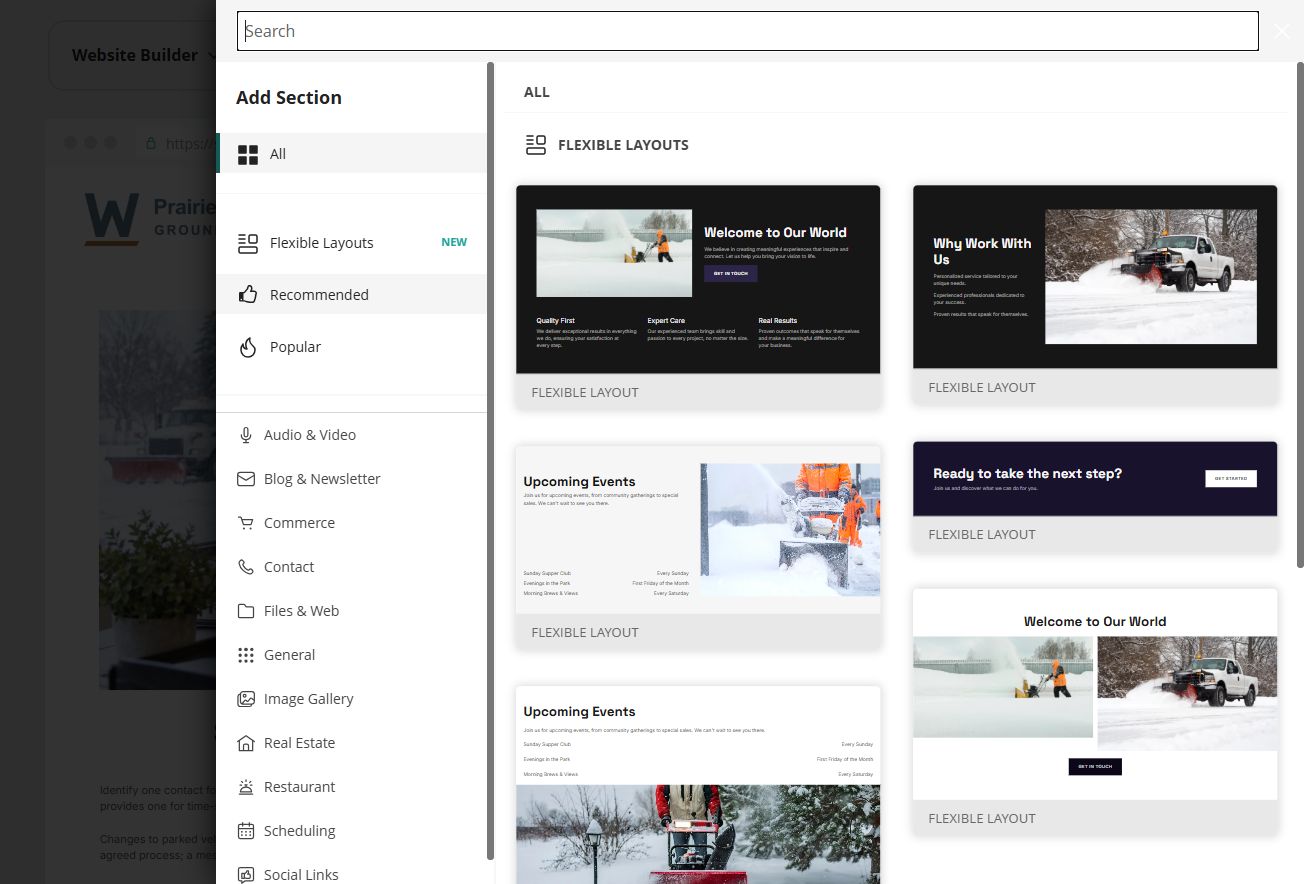Click the NEW badge beside Flexible Layouts

pyautogui.click(x=454, y=242)
